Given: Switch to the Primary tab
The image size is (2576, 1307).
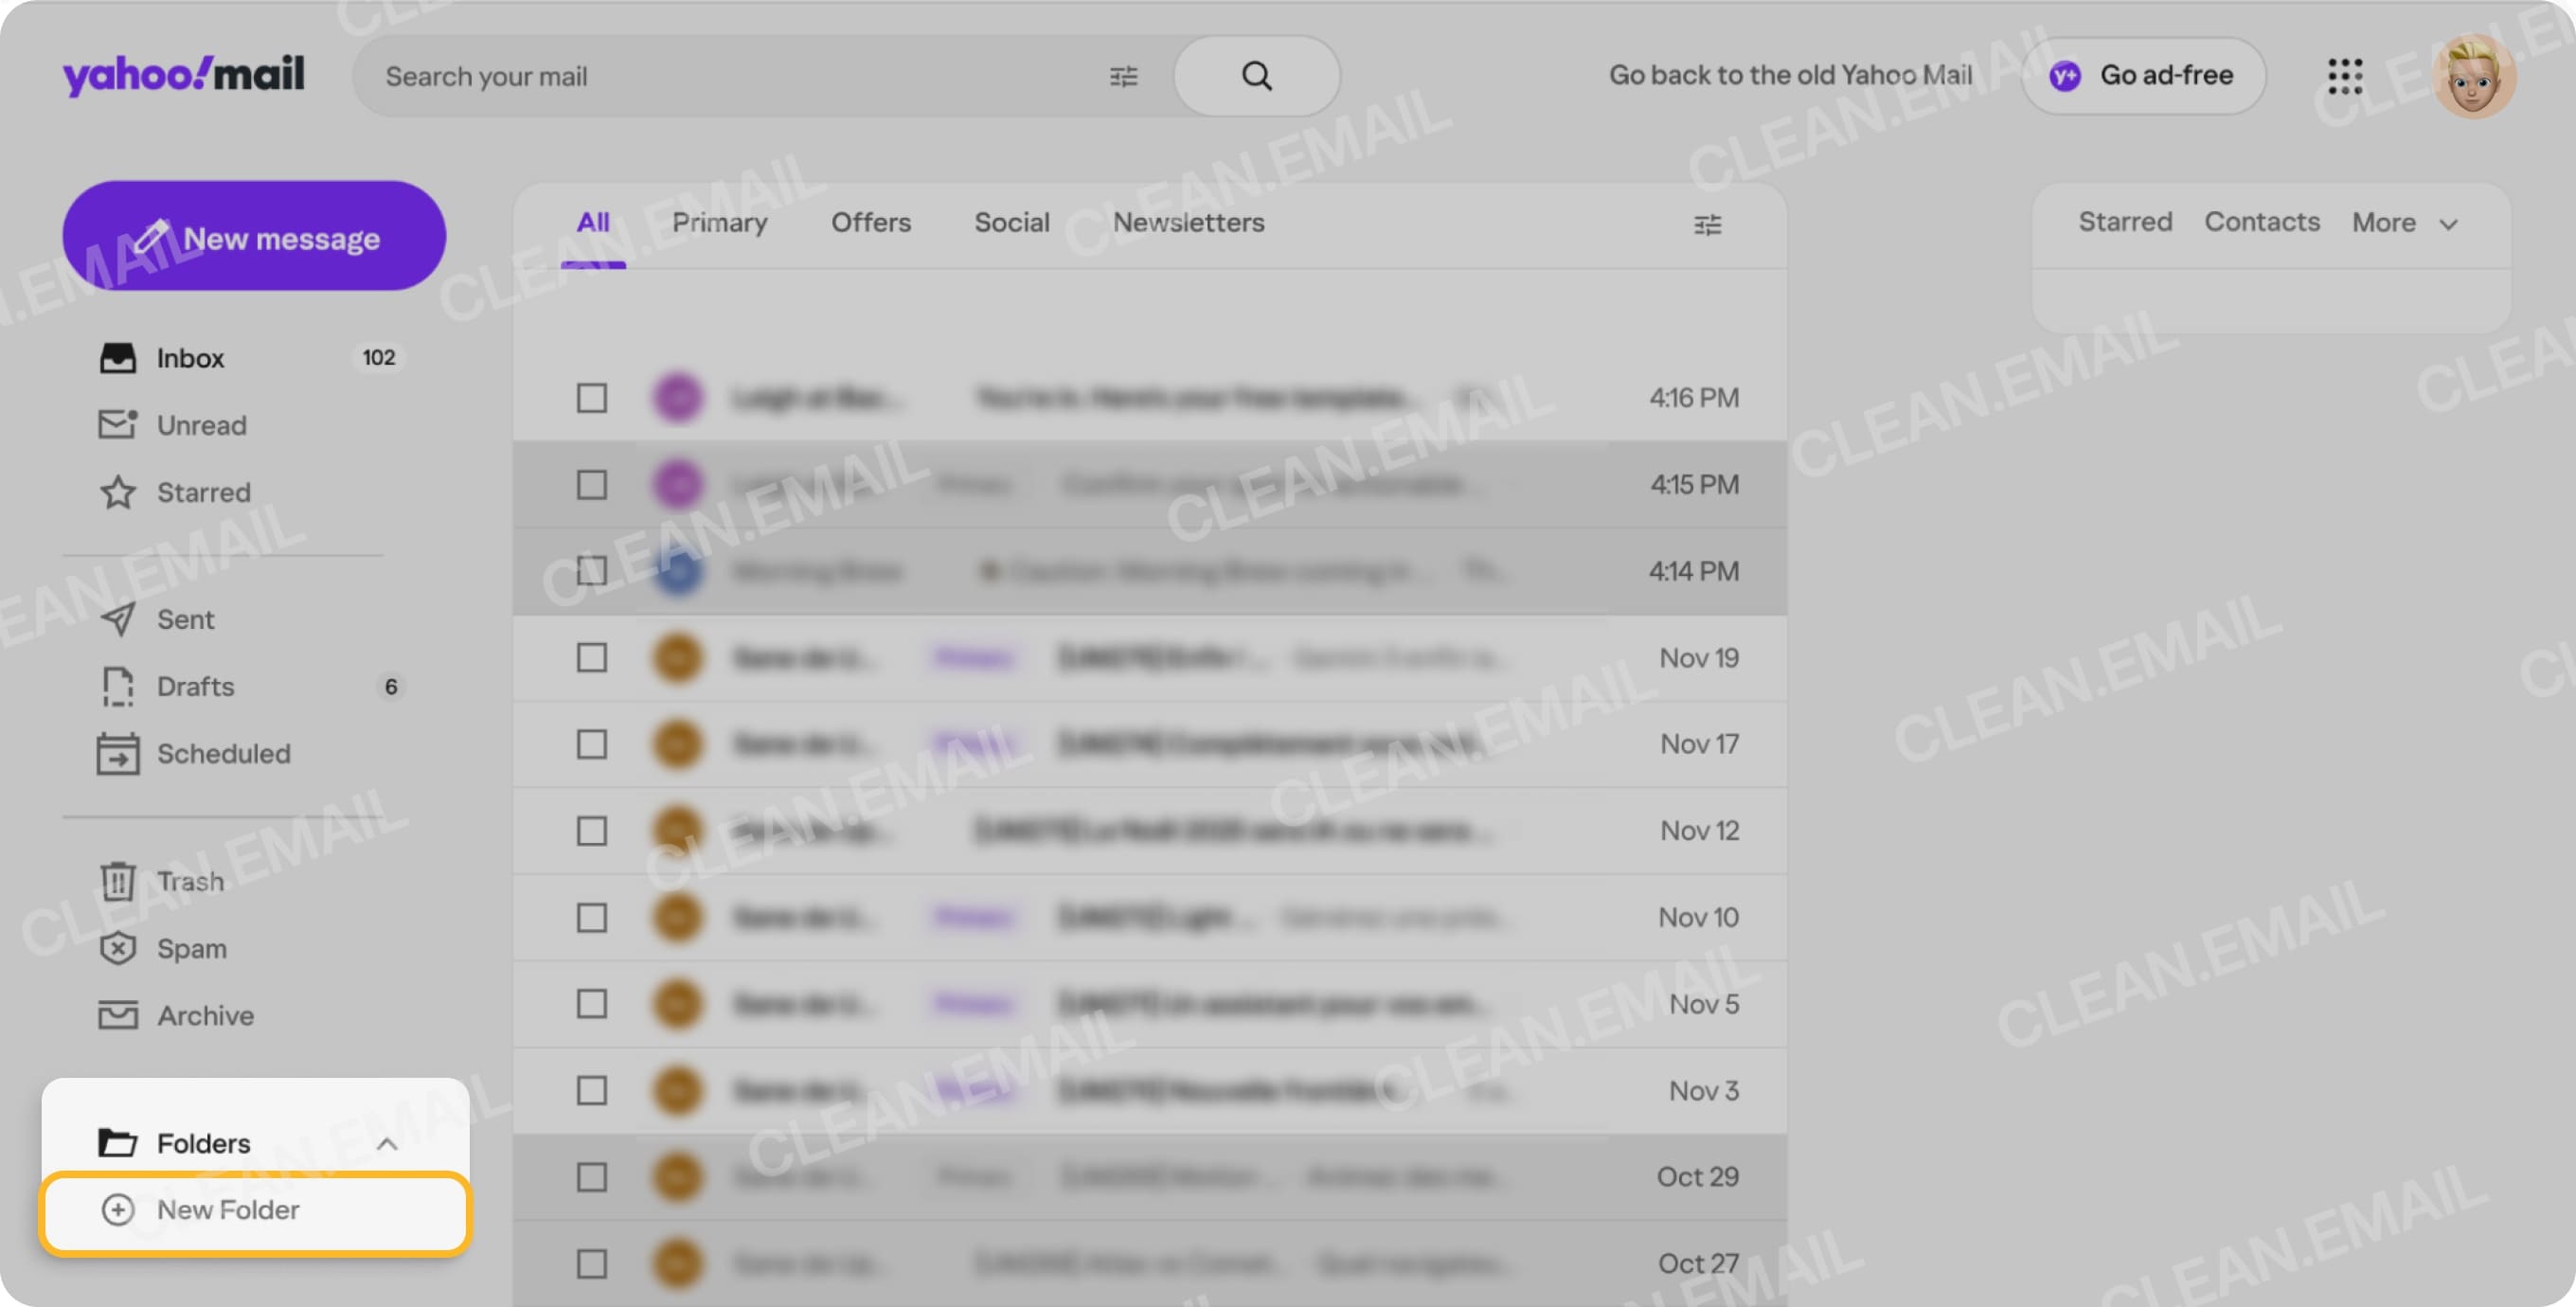Looking at the screenshot, I should pos(720,222).
